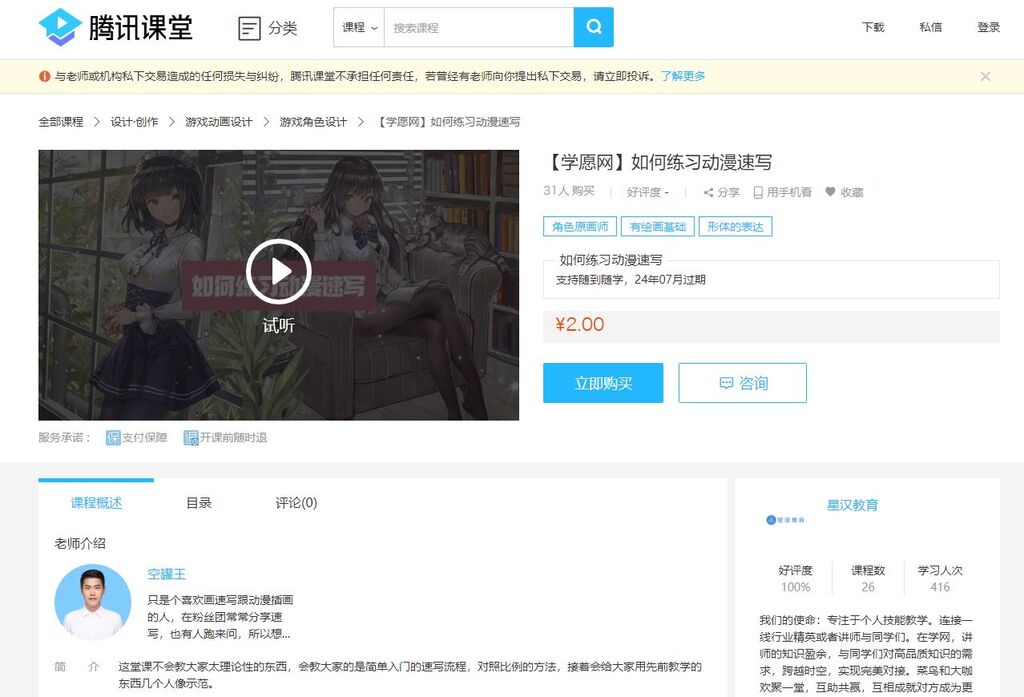
Task: Click the 支付保障 guarantee icon
Action: pyautogui.click(x=113, y=438)
